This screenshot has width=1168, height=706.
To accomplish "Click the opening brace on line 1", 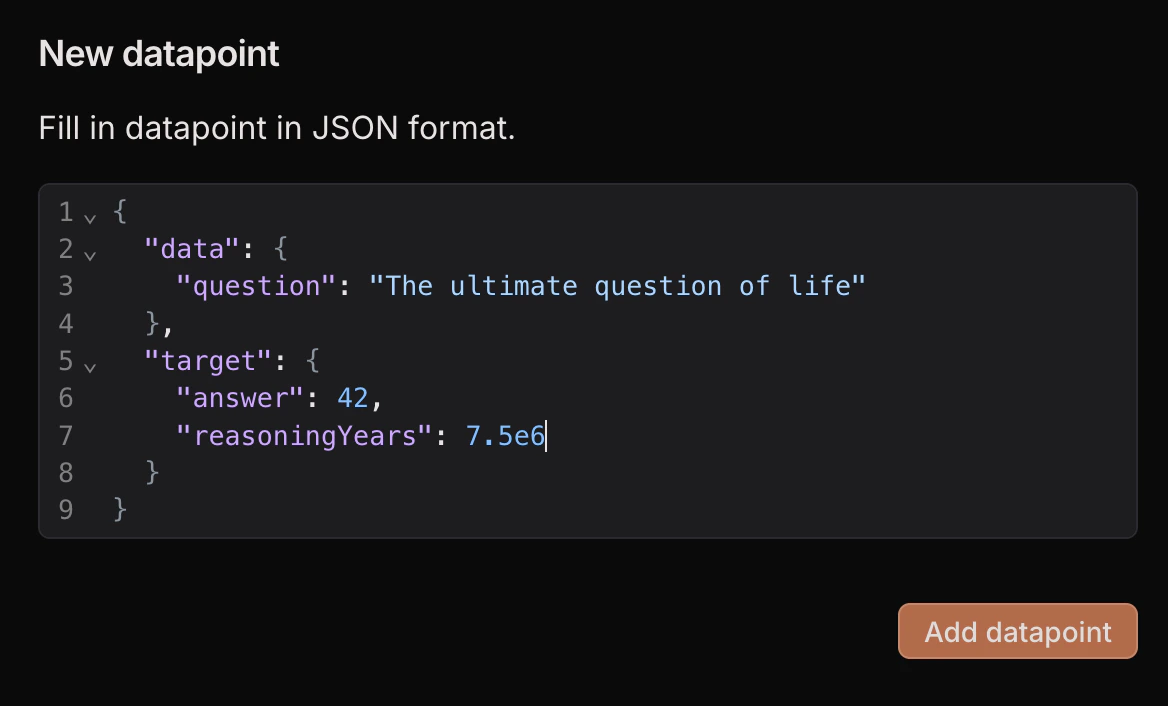I will 119,211.
